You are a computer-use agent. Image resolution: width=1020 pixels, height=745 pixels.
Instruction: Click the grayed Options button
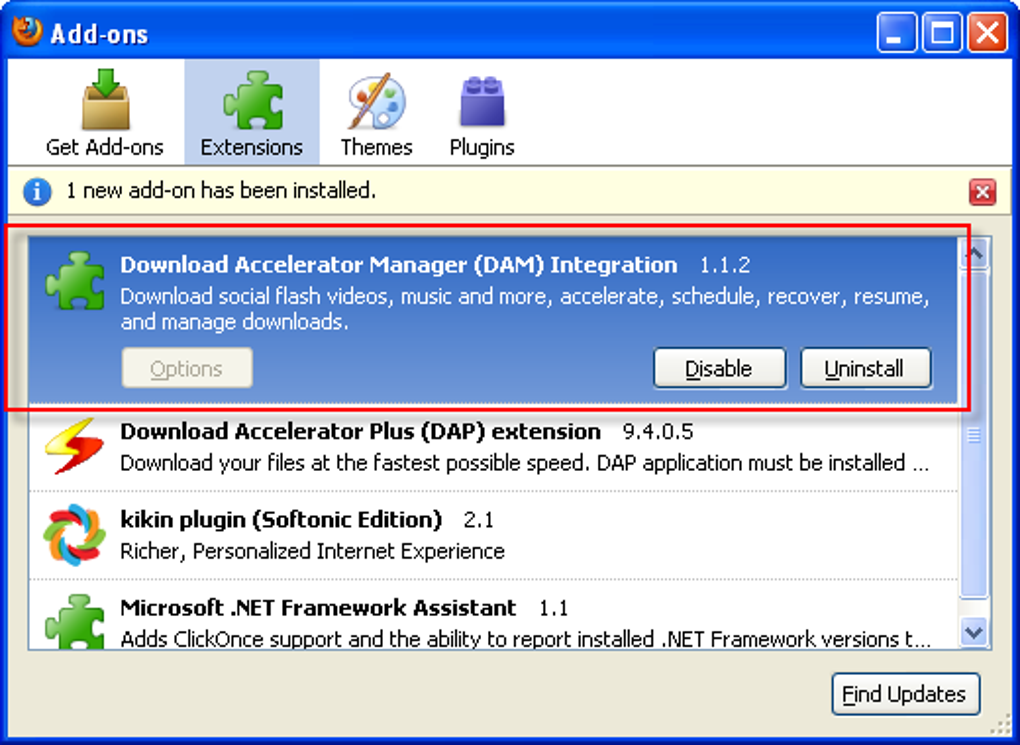point(187,368)
